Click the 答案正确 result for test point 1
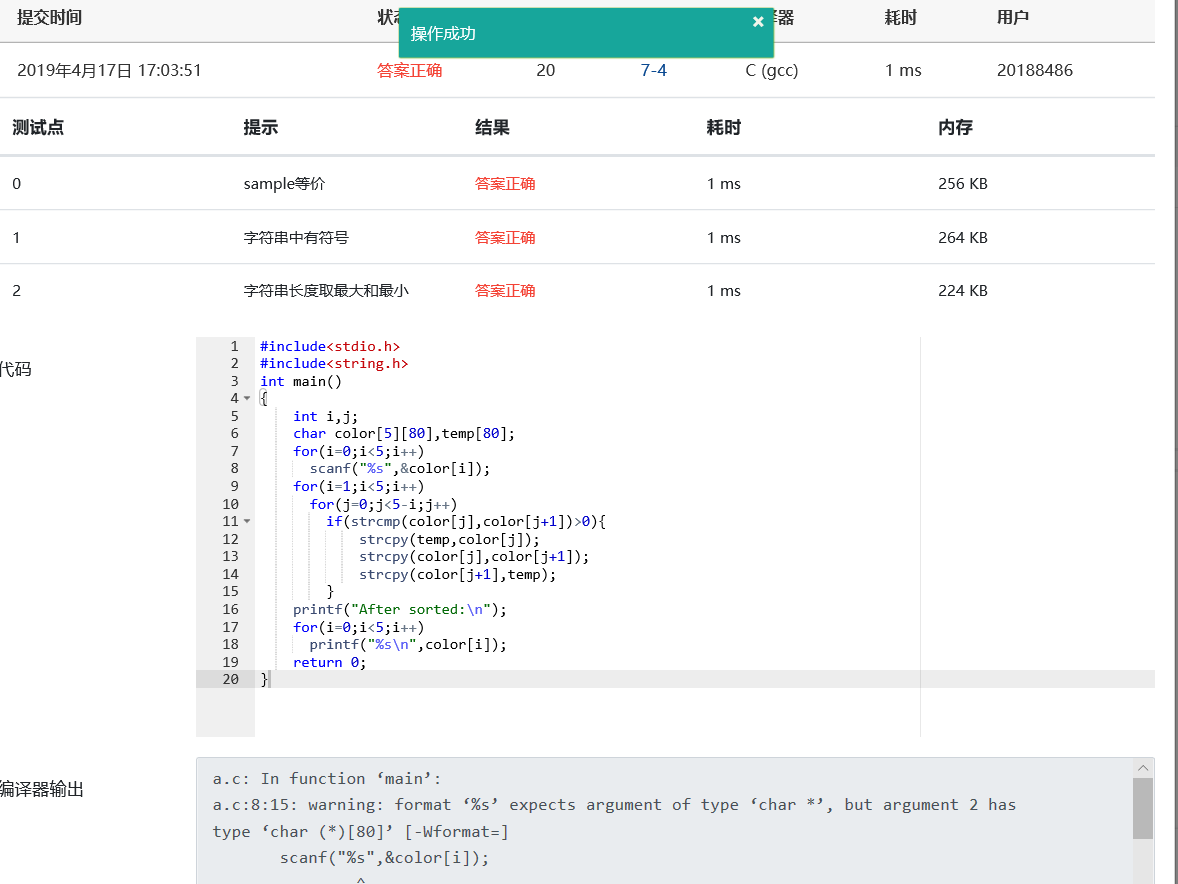This screenshot has height=884, width=1178. pyautogui.click(x=505, y=238)
